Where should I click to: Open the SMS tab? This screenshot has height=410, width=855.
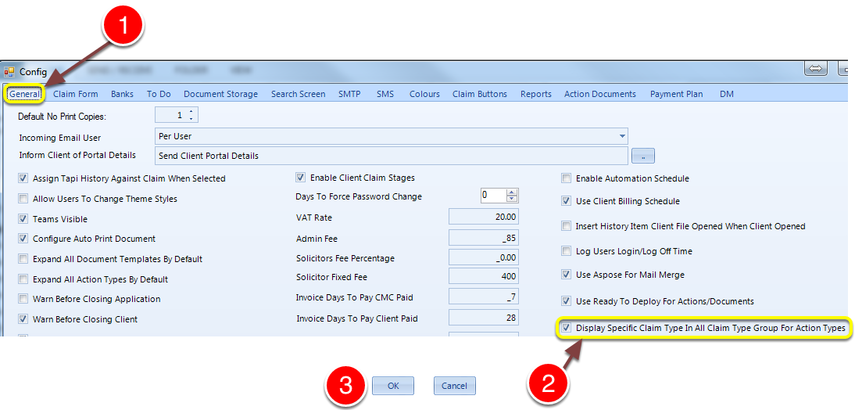click(x=385, y=94)
